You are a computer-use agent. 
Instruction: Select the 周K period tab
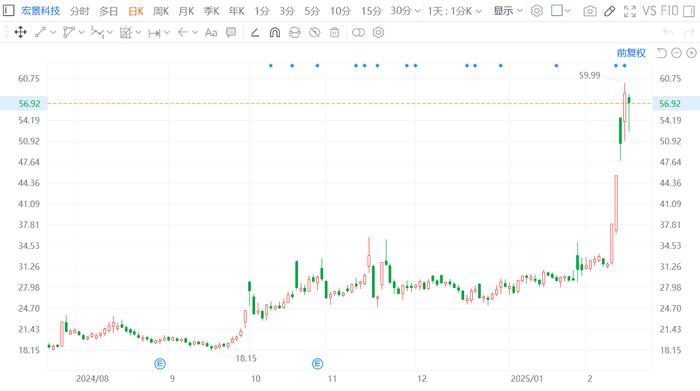pyautogui.click(x=161, y=11)
